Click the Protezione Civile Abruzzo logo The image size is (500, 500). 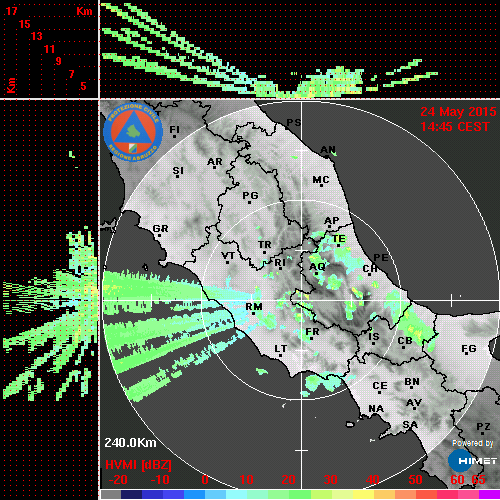coord(133,132)
